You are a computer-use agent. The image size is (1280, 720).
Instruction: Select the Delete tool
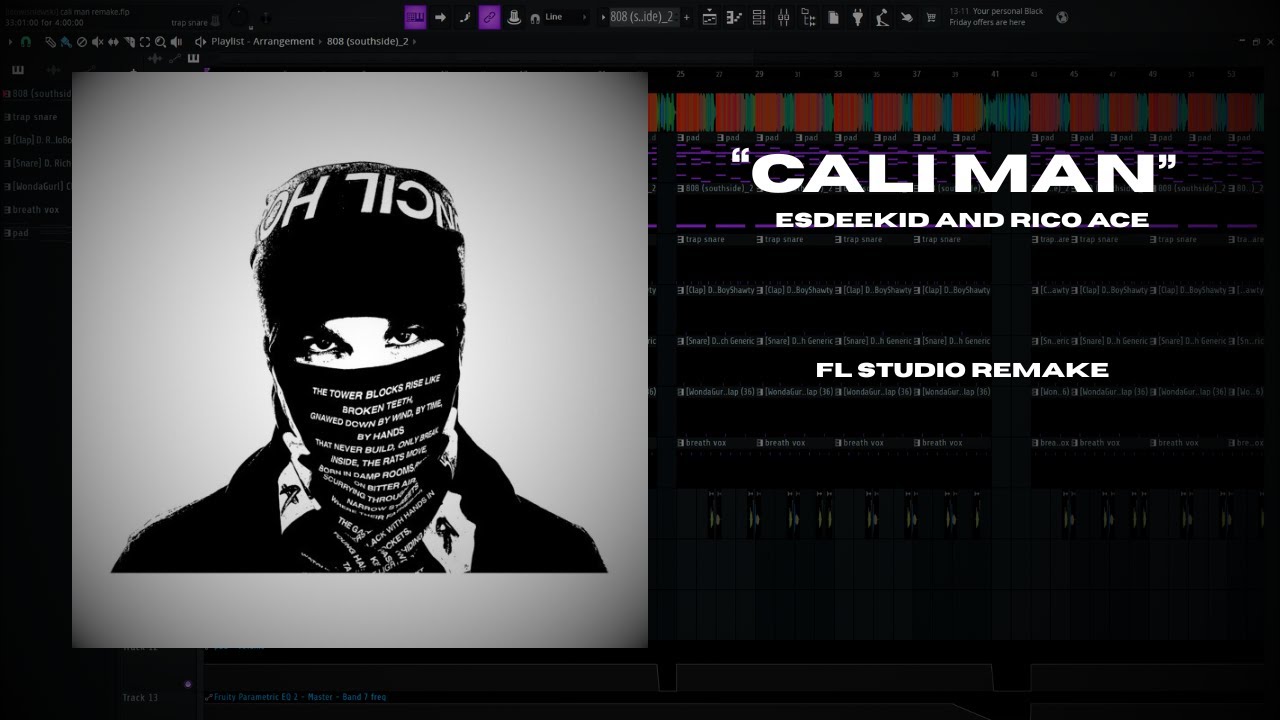82,42
